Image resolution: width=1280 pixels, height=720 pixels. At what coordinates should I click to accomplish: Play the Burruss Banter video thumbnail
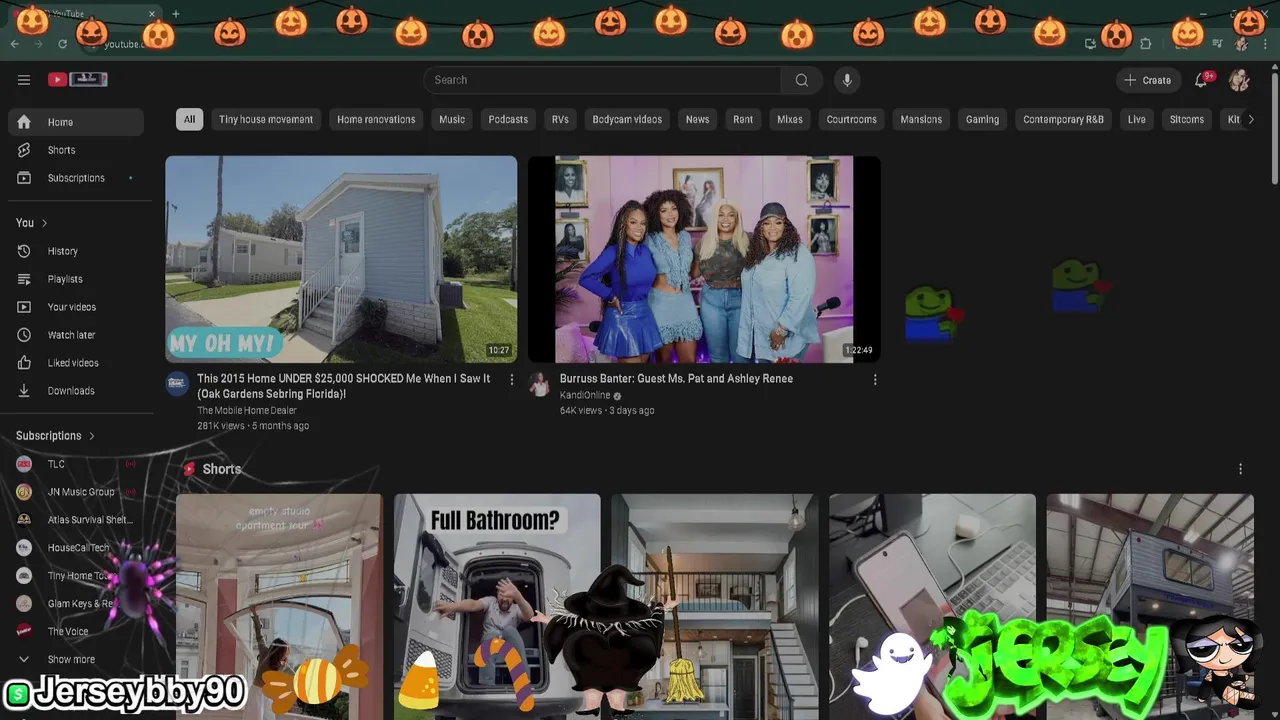tap(704, 259)
